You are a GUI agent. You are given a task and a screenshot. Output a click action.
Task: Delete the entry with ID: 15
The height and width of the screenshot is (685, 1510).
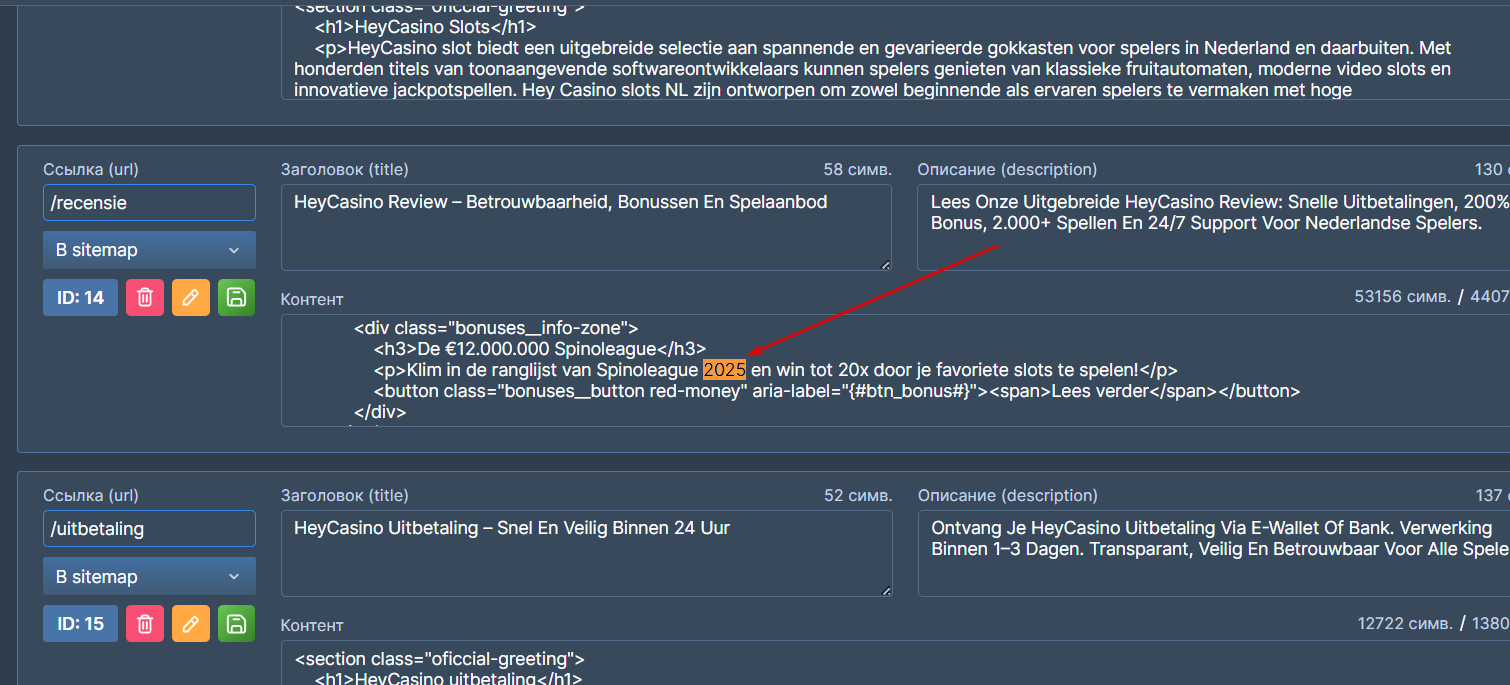pos(144,623)
